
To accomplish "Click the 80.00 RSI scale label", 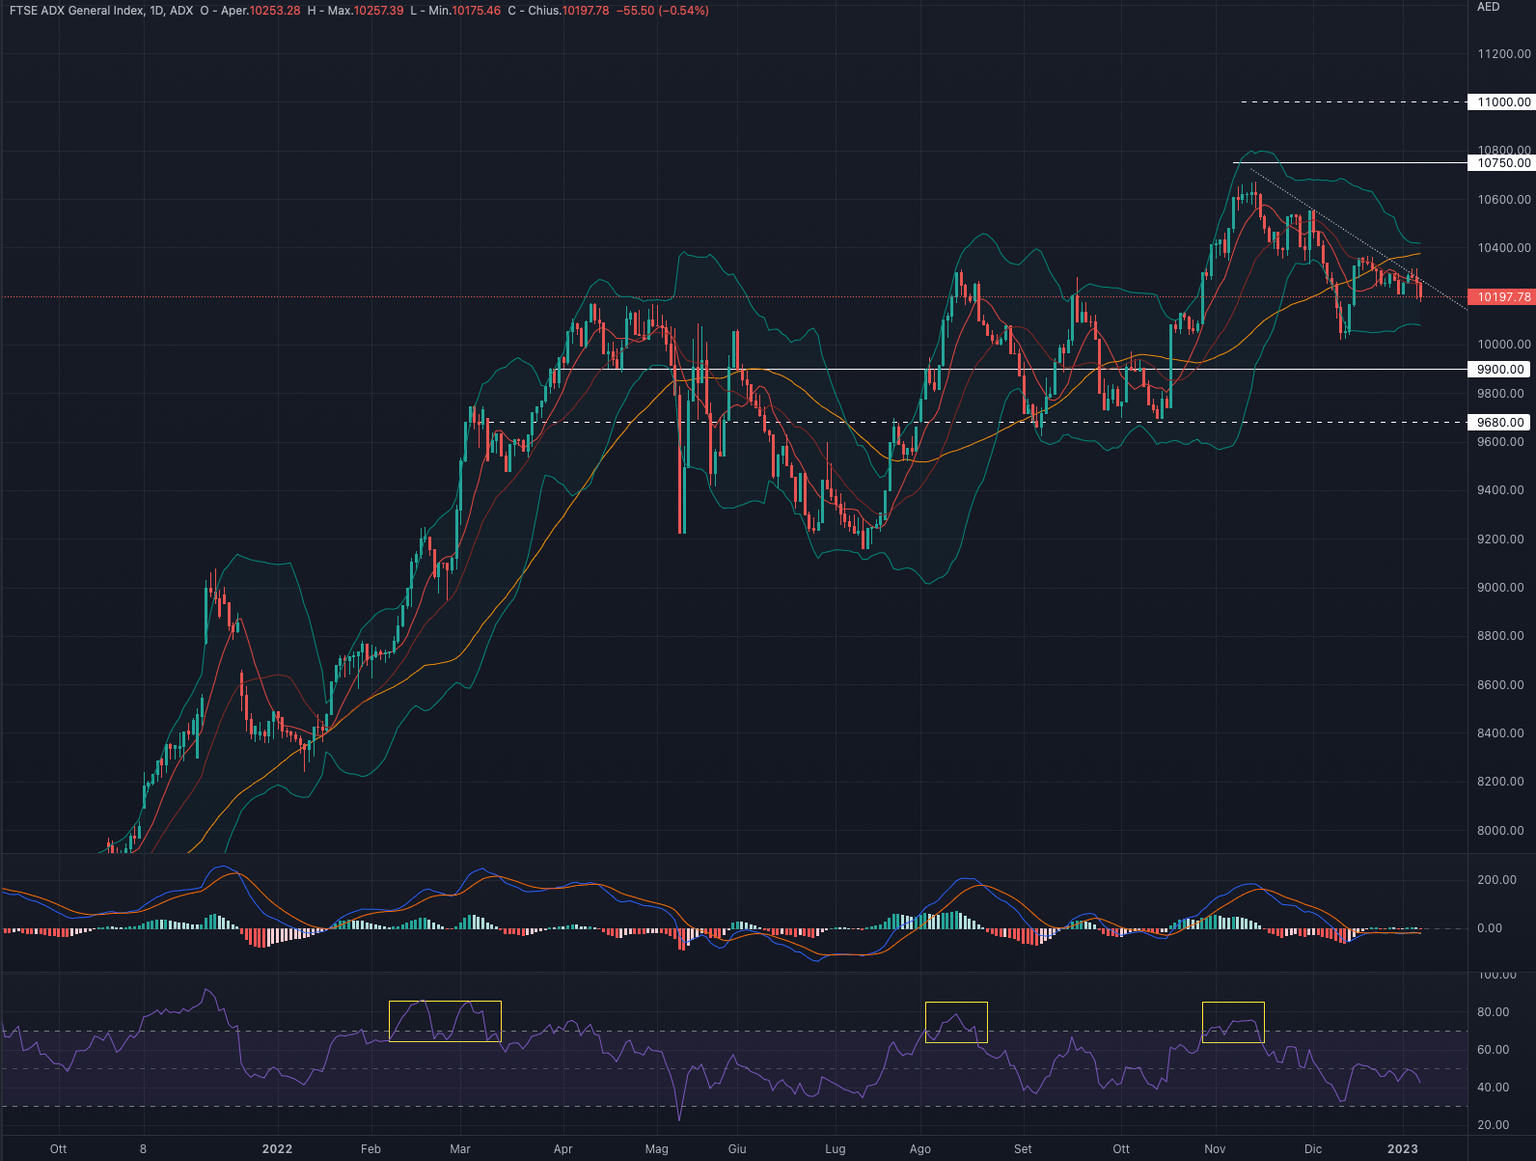I will click(1493, 1012).
